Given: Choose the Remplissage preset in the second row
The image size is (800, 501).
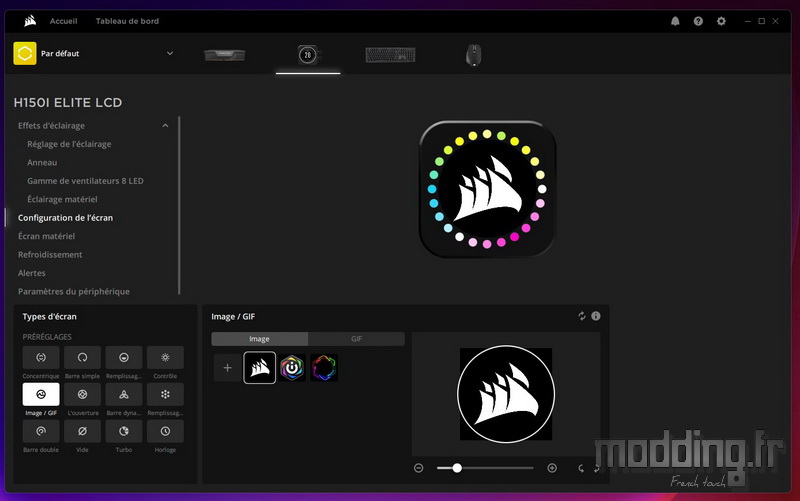Looking at the screenshot, I should [x=165, y=394].
